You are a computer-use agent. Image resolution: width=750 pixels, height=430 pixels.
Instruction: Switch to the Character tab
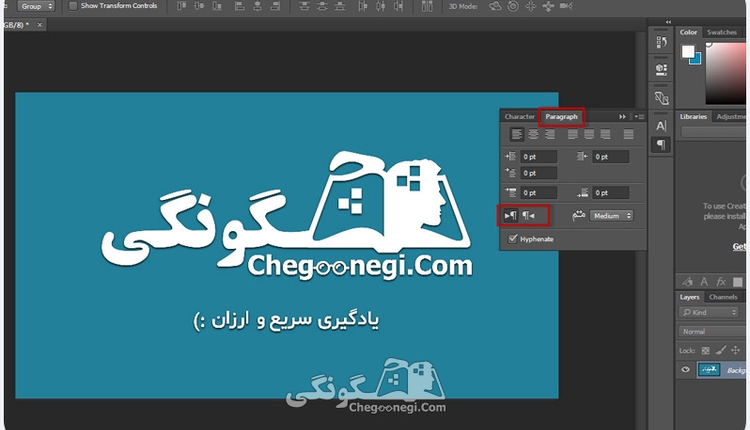pyautogui.click(x=519, y=117)
